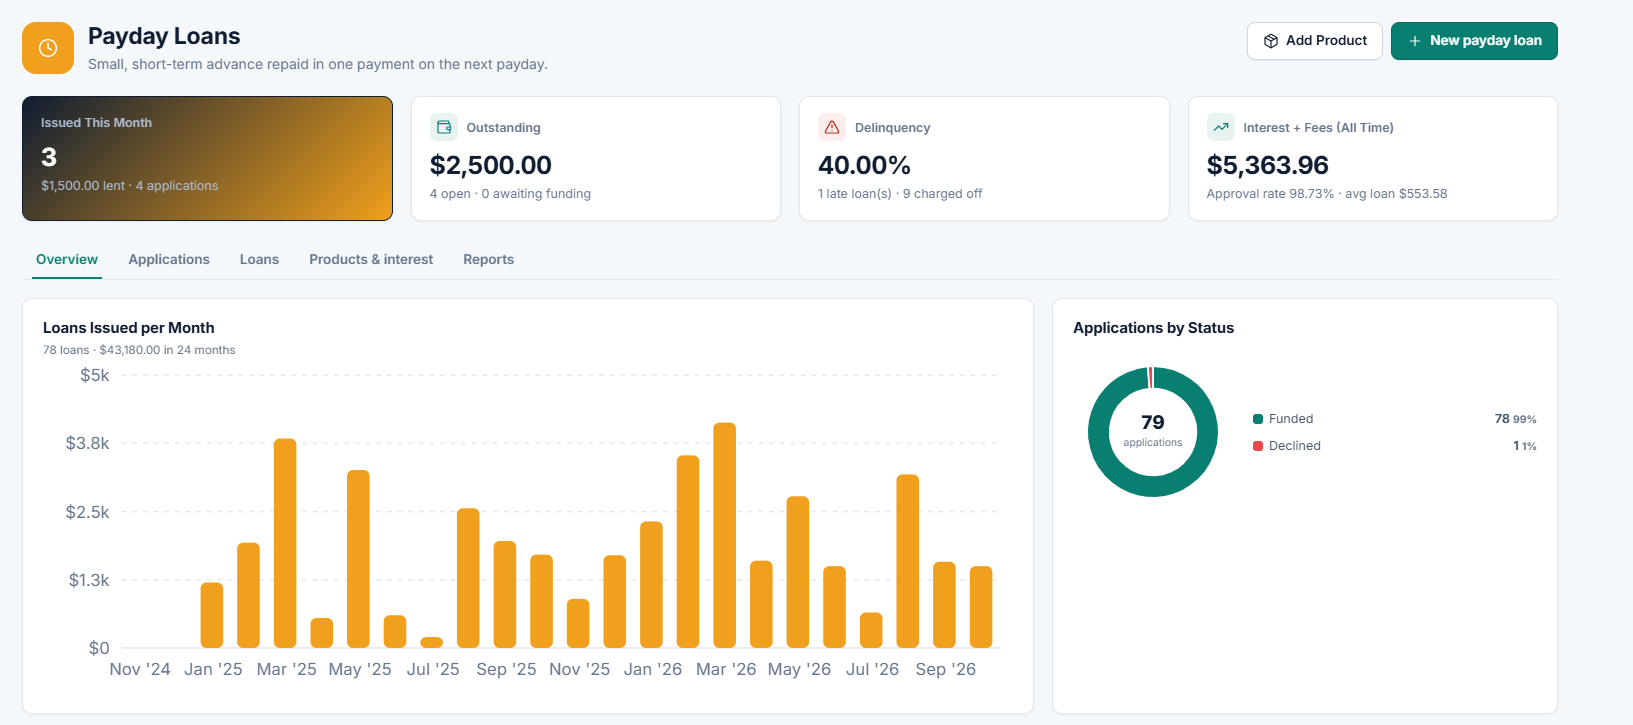
Task: Click the Nov '24 axis label
Action: coord(140,669)
